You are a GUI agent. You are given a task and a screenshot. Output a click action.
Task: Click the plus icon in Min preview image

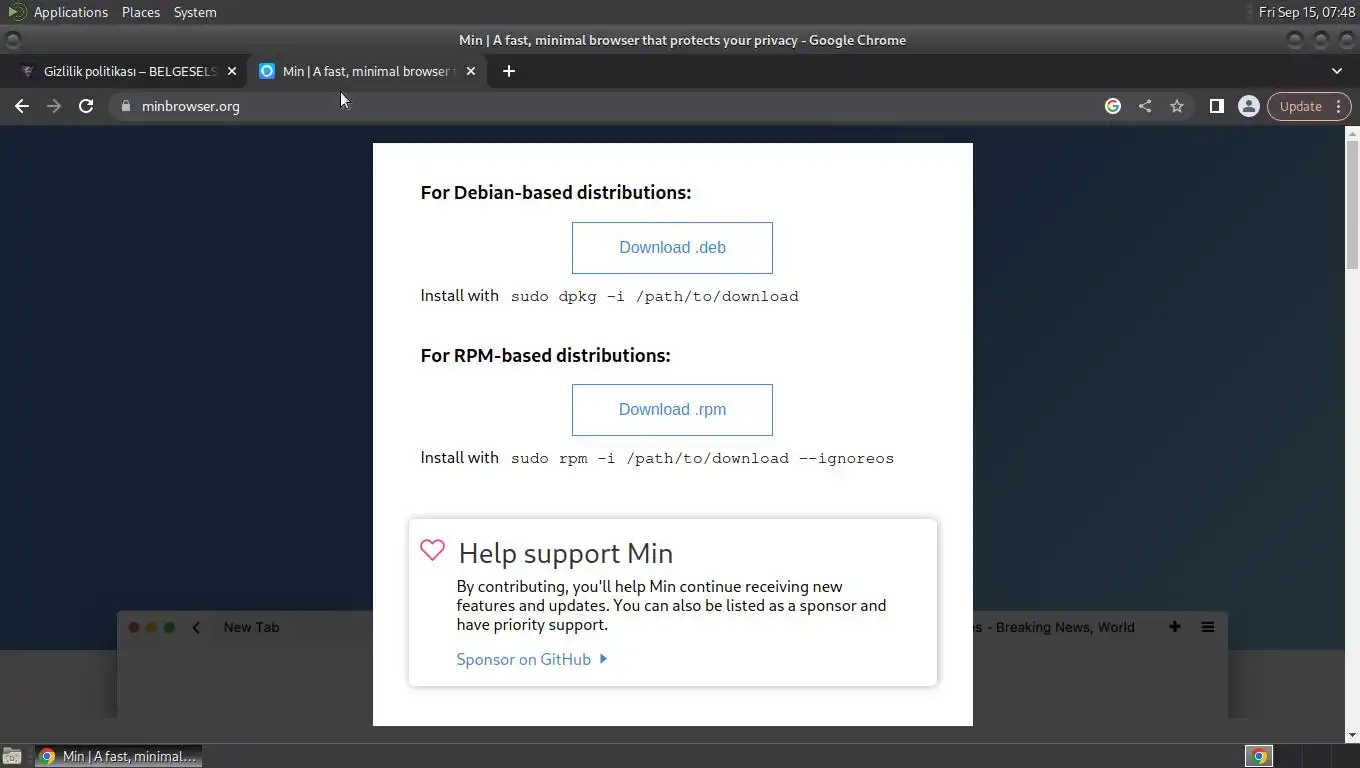point(1175,626)
